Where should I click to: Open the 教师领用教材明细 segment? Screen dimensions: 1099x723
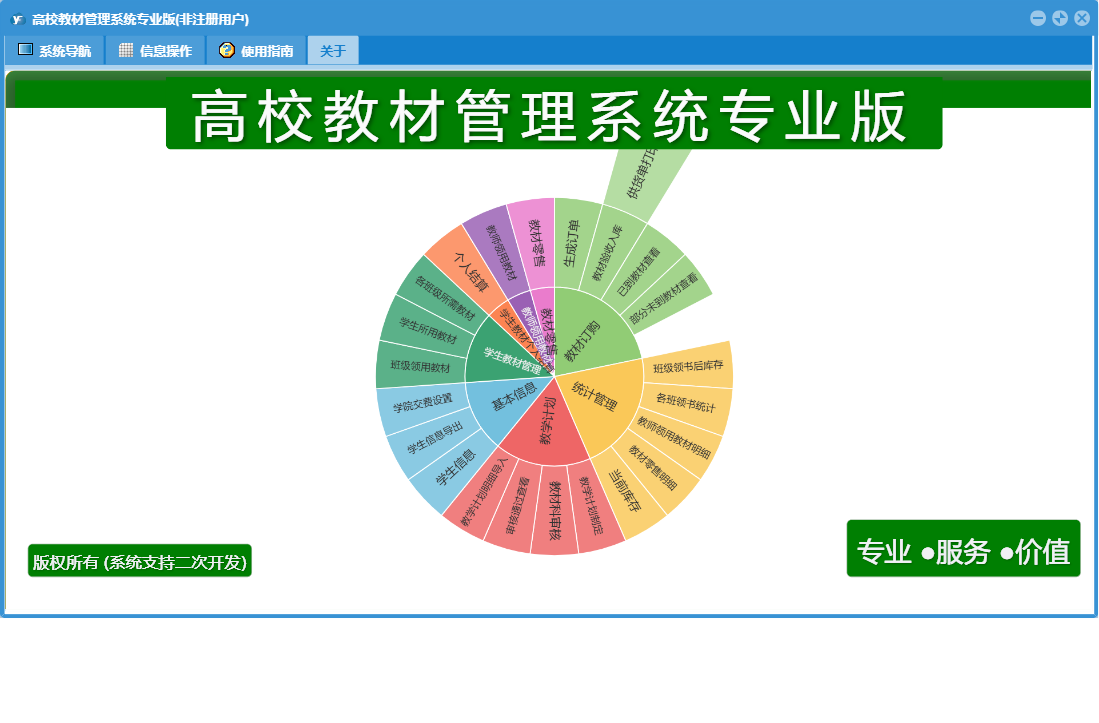(x=673, y=436)
